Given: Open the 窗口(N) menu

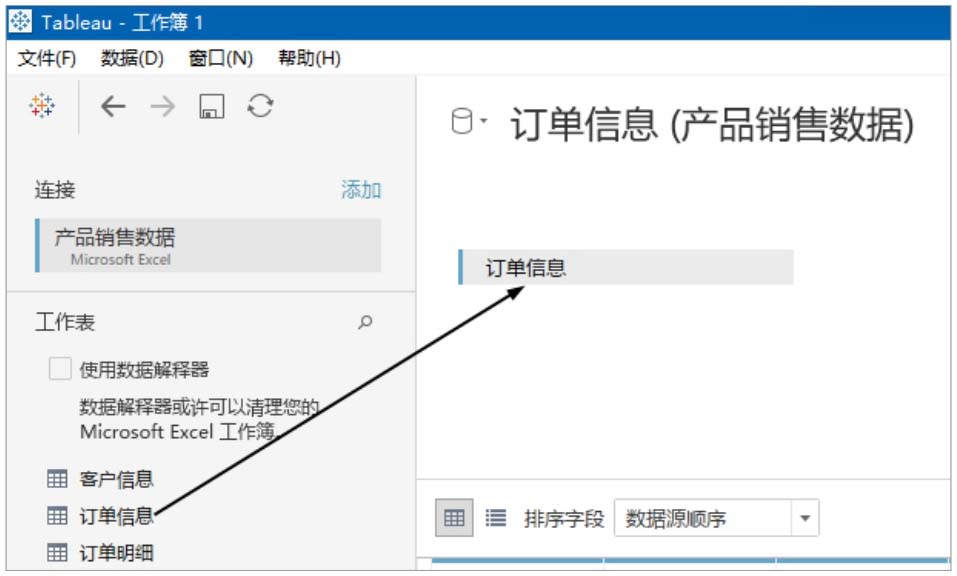Looking at the screenshot, I should pos(221,58).
